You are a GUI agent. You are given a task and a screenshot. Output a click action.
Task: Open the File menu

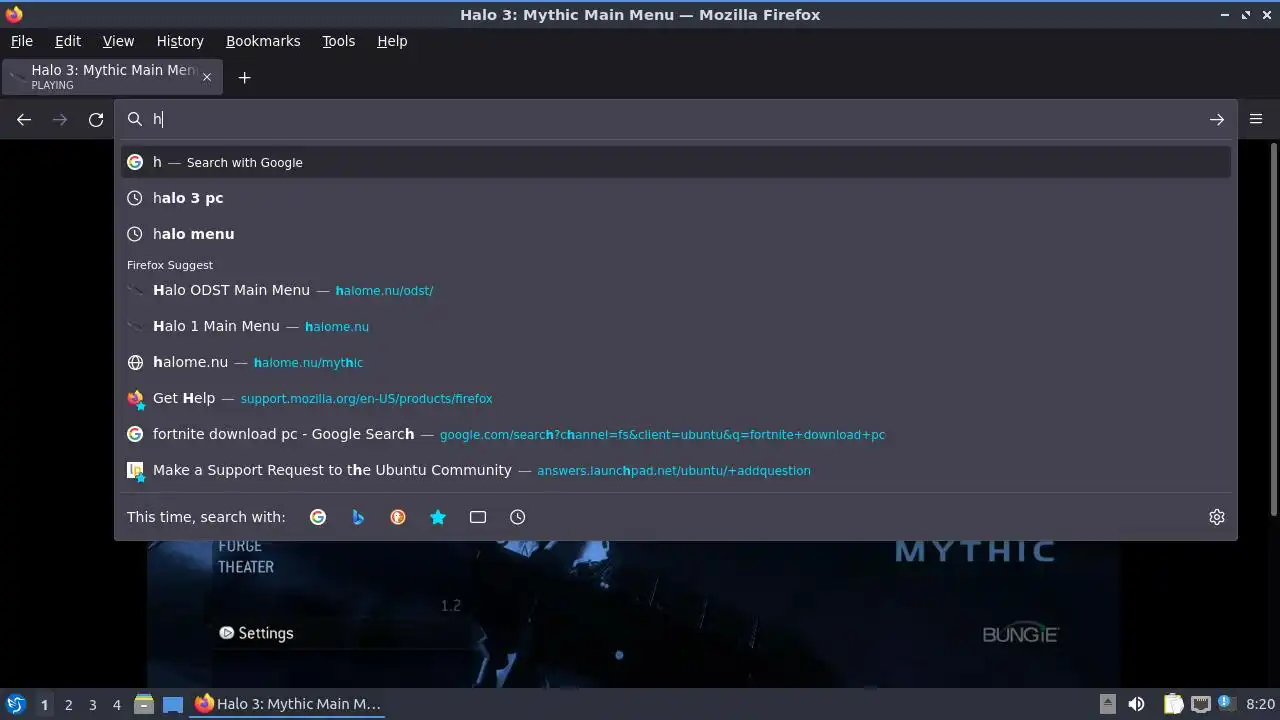(x=21, y=41)
